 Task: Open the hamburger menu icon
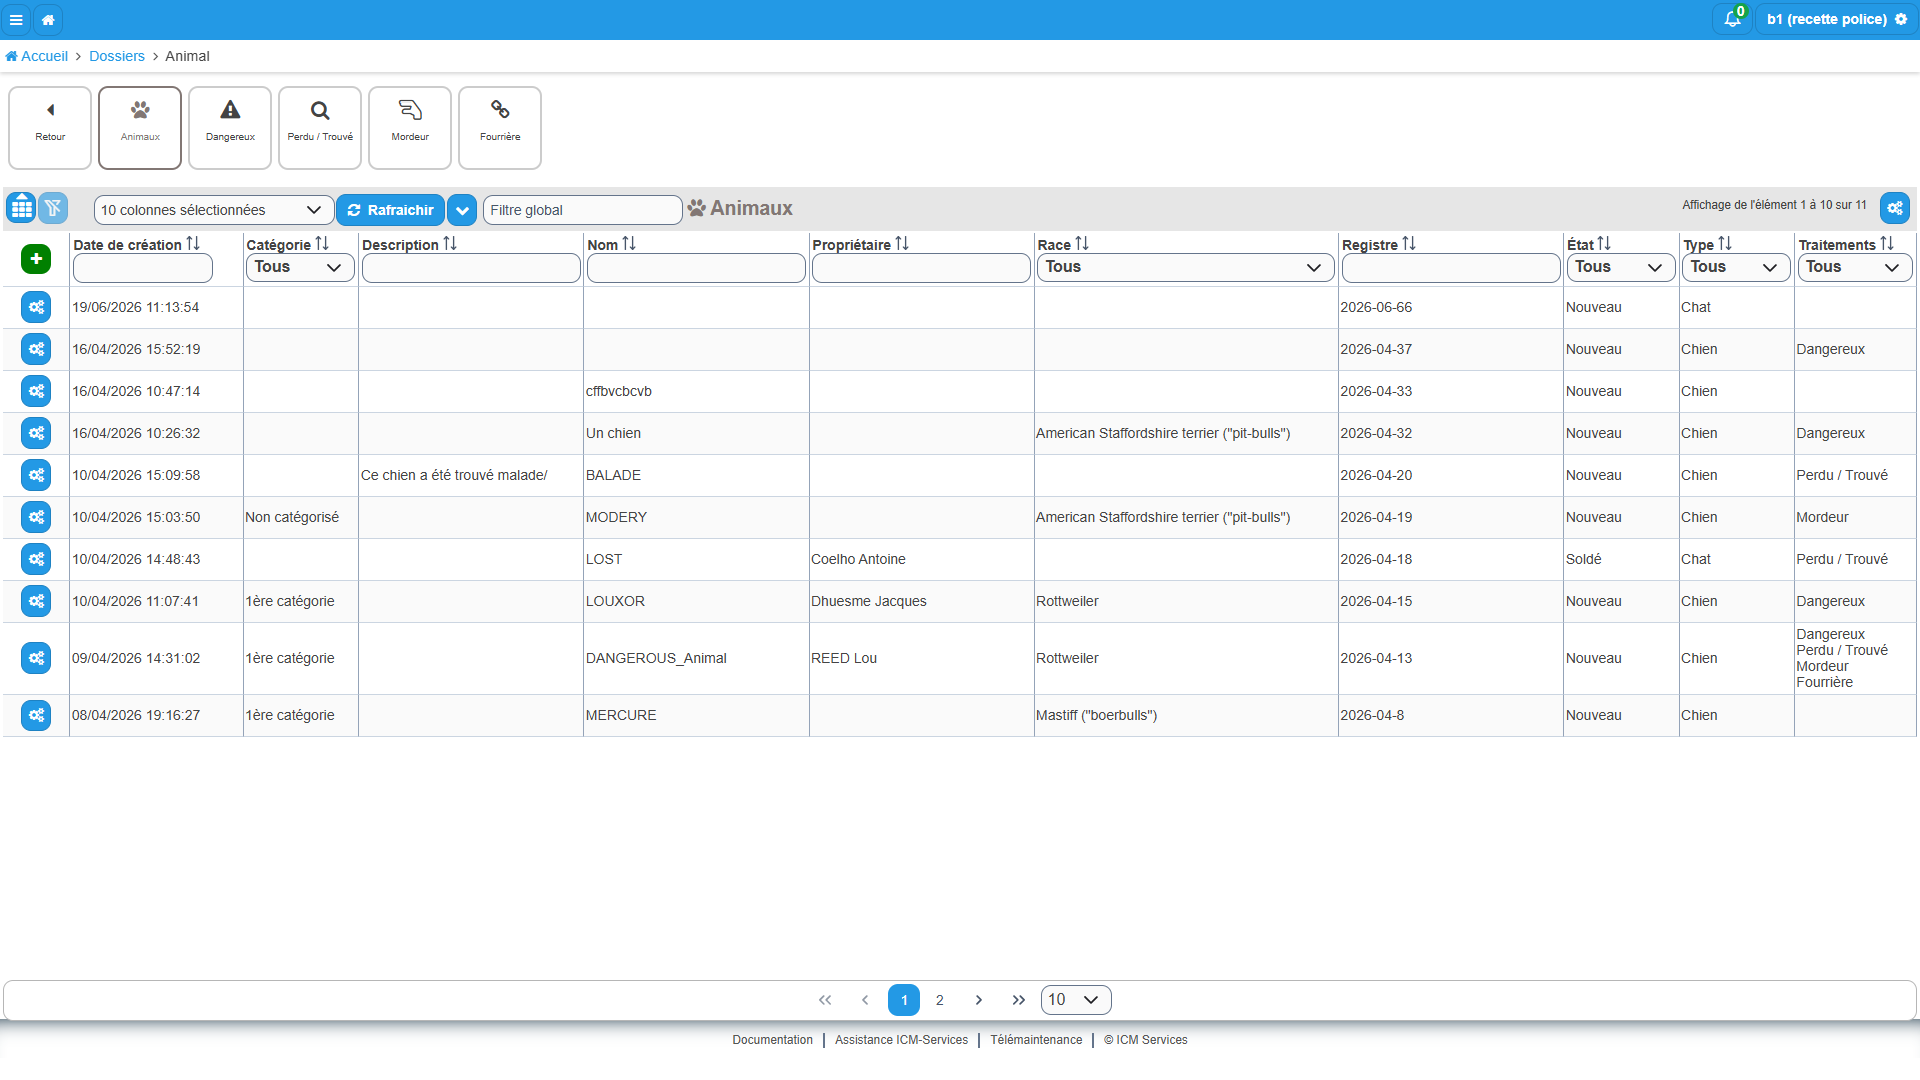click(16, 19)
